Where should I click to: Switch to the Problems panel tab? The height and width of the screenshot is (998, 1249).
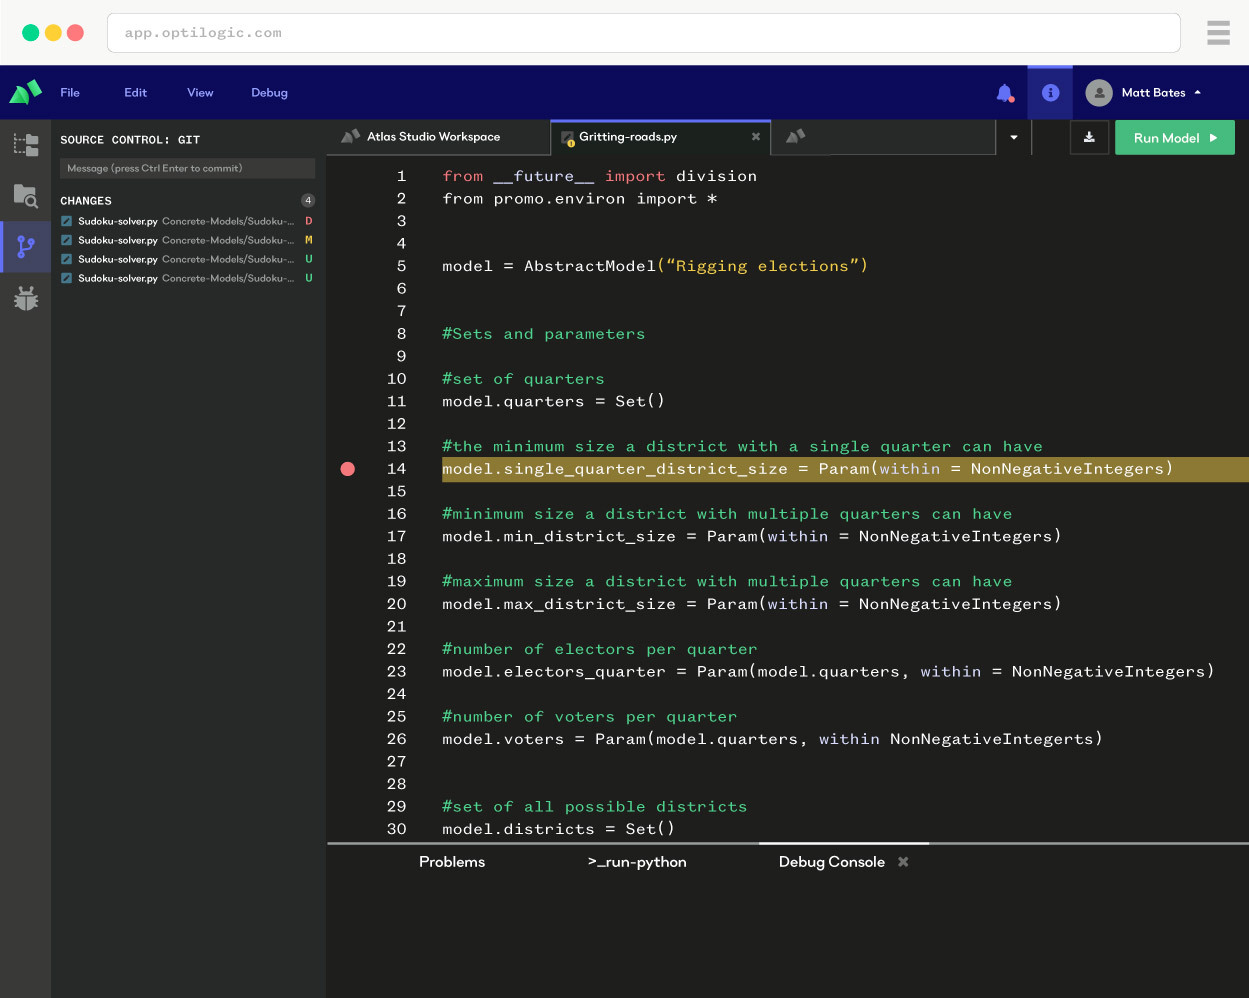(x=452, y=862)
